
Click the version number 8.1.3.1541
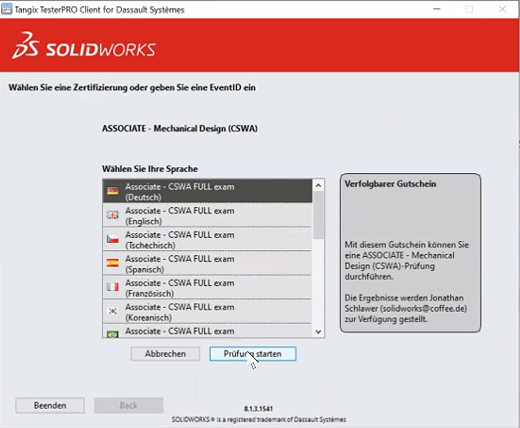[259, 409]
